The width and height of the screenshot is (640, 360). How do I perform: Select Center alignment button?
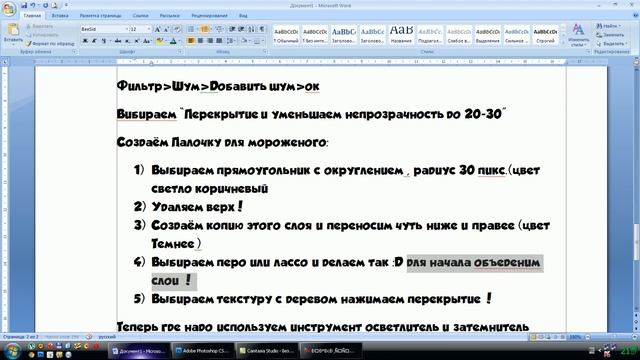(x=200, y=41)
